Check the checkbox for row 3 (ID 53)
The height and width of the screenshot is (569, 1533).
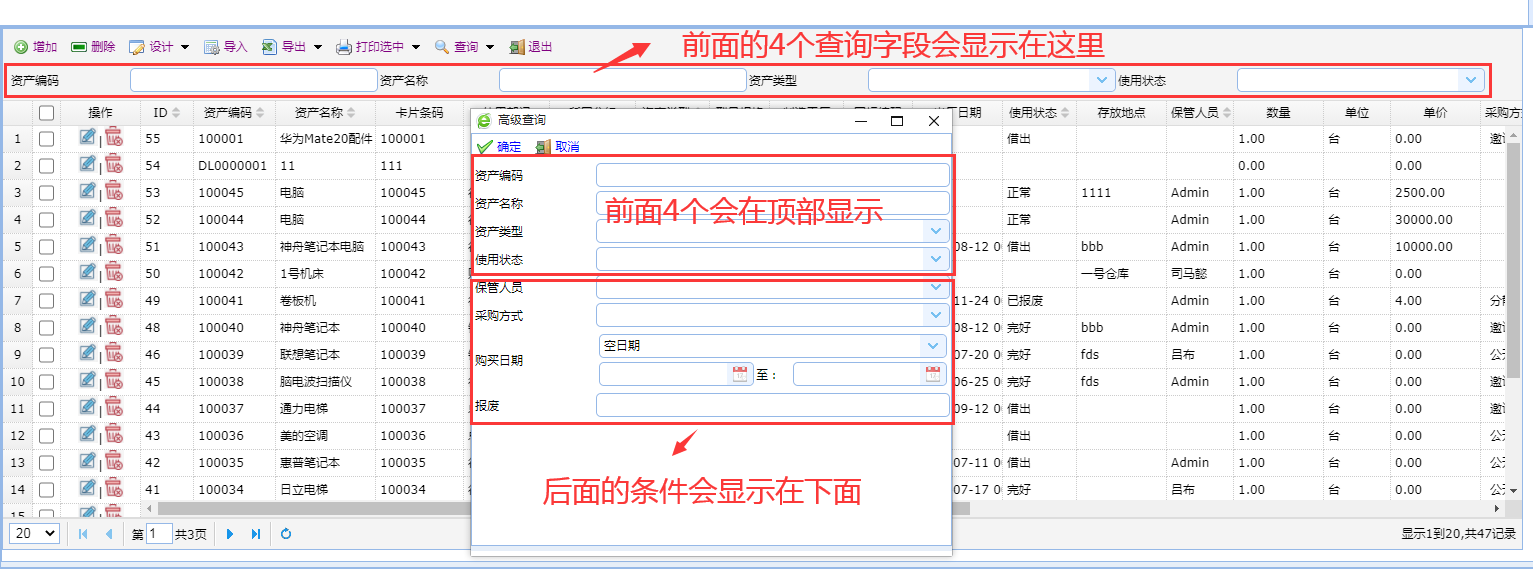(x=46, y=193)
